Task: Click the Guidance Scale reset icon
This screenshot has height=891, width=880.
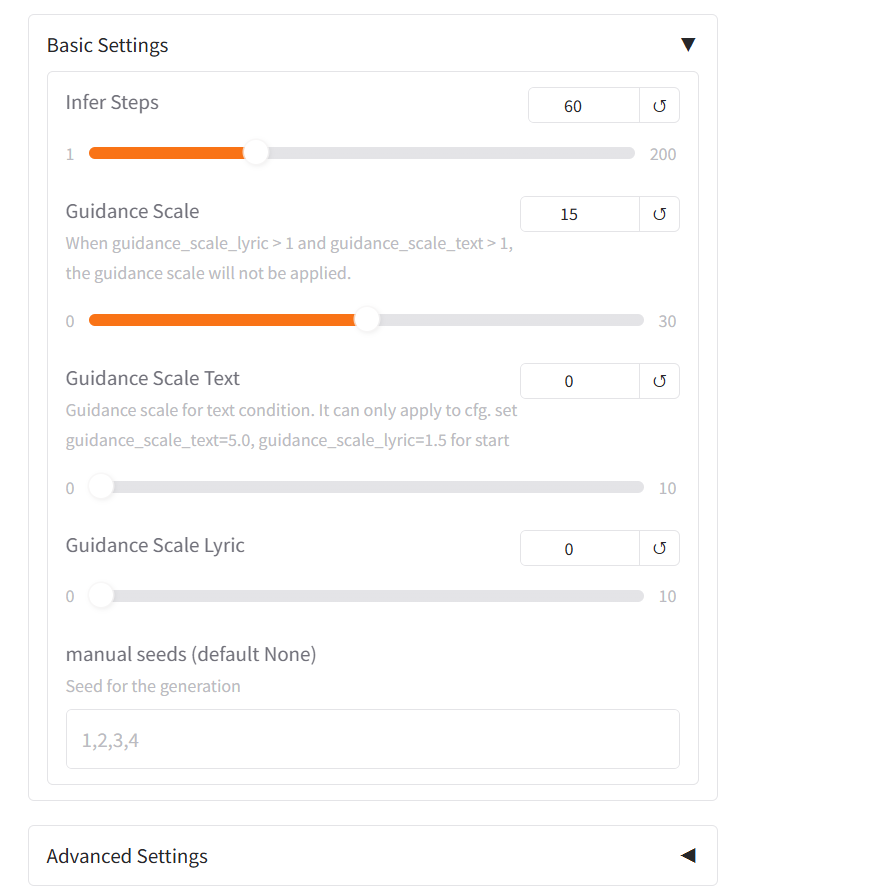Action: pyautogui.click(x=659, y=214)
